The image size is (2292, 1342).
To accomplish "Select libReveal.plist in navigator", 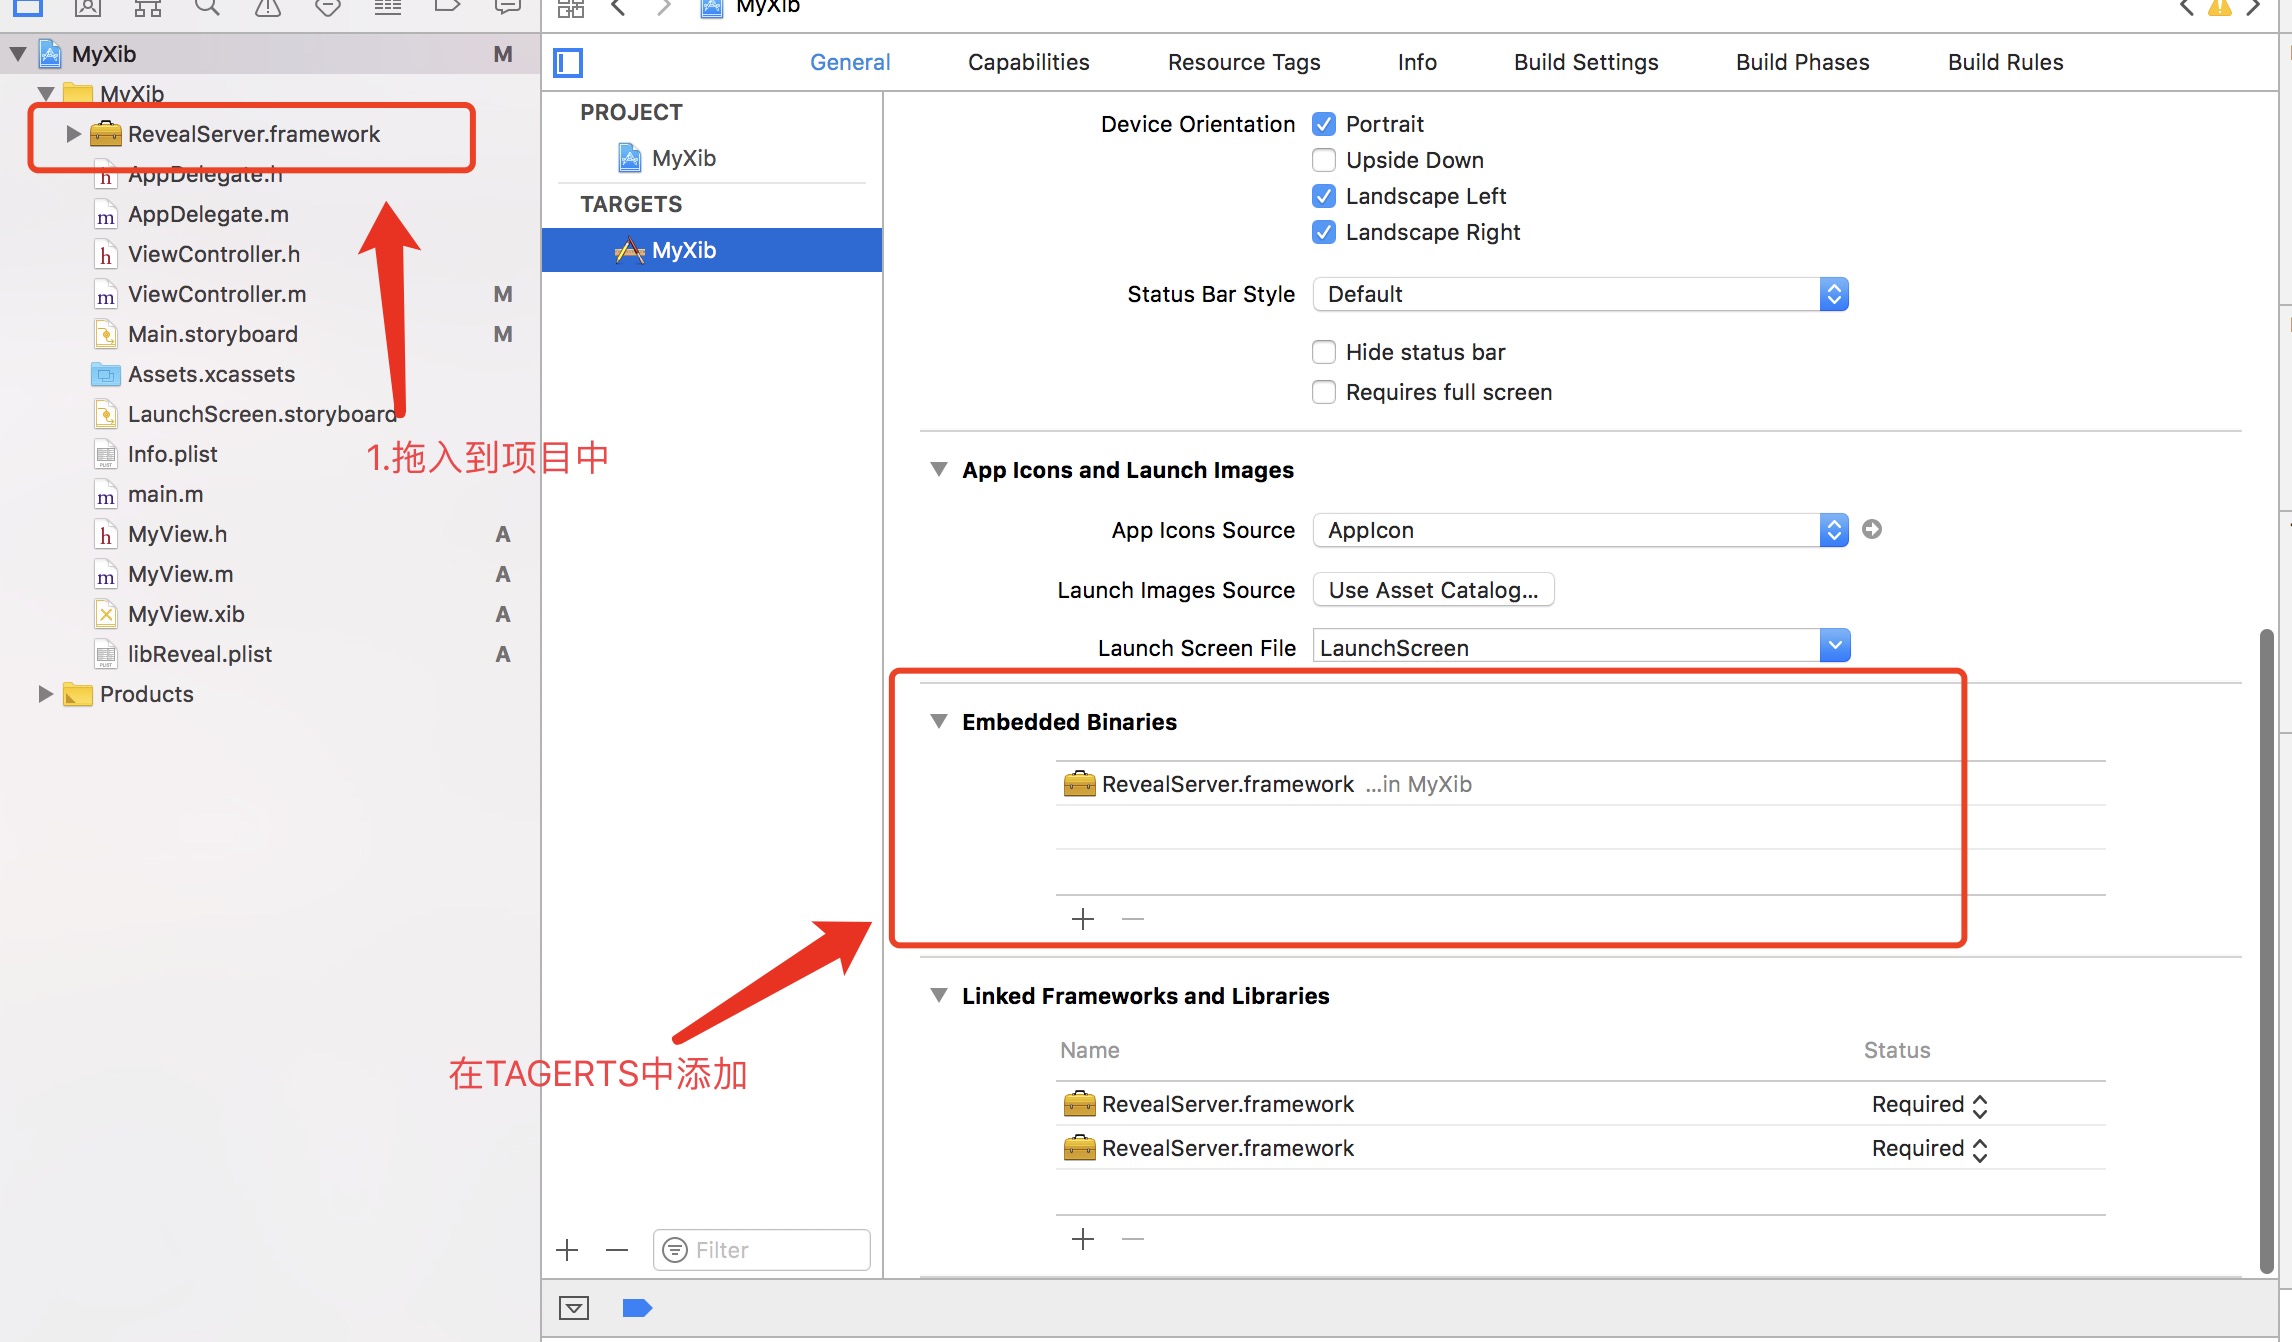I will click(x=200, y=654).
